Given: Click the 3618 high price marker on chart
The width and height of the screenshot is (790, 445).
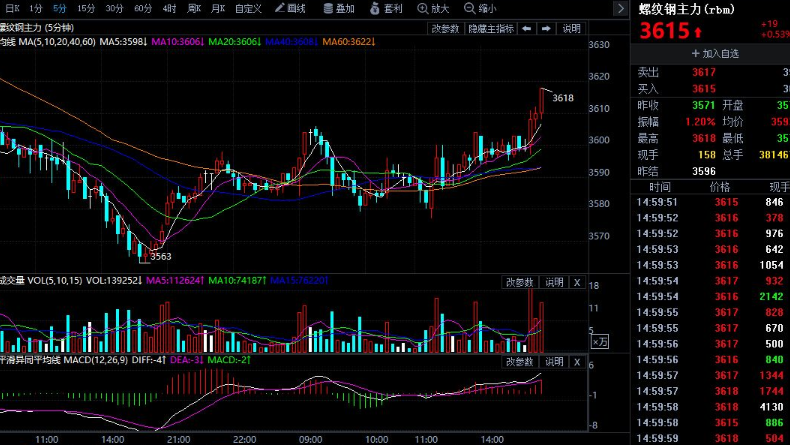Looking at the screenshot, I should coord(563,98).
